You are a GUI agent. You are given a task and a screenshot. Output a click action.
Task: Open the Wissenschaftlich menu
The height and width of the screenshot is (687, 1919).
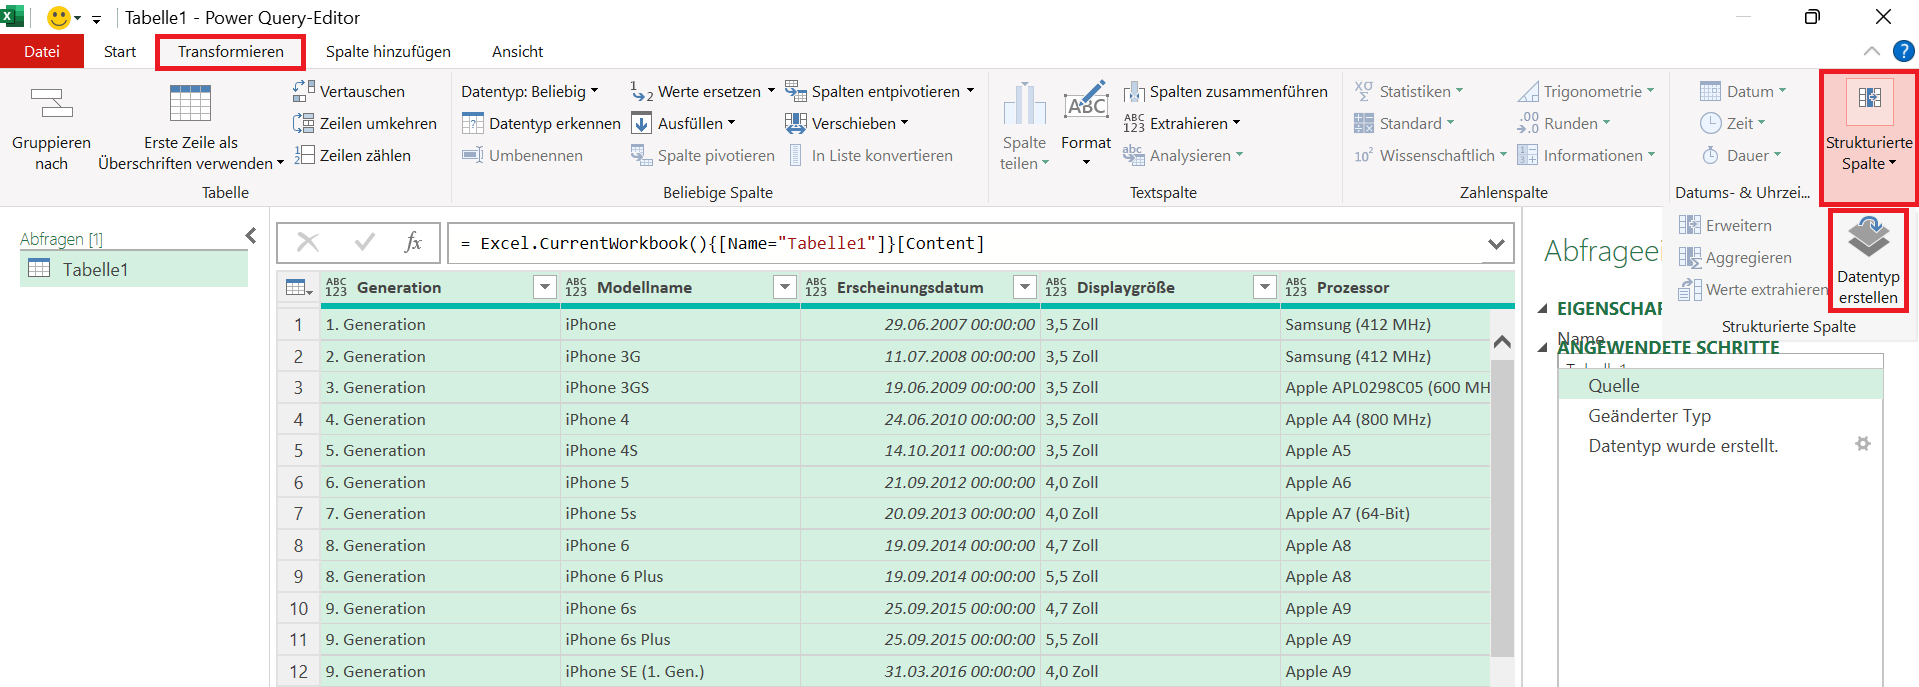[1431, 155]
